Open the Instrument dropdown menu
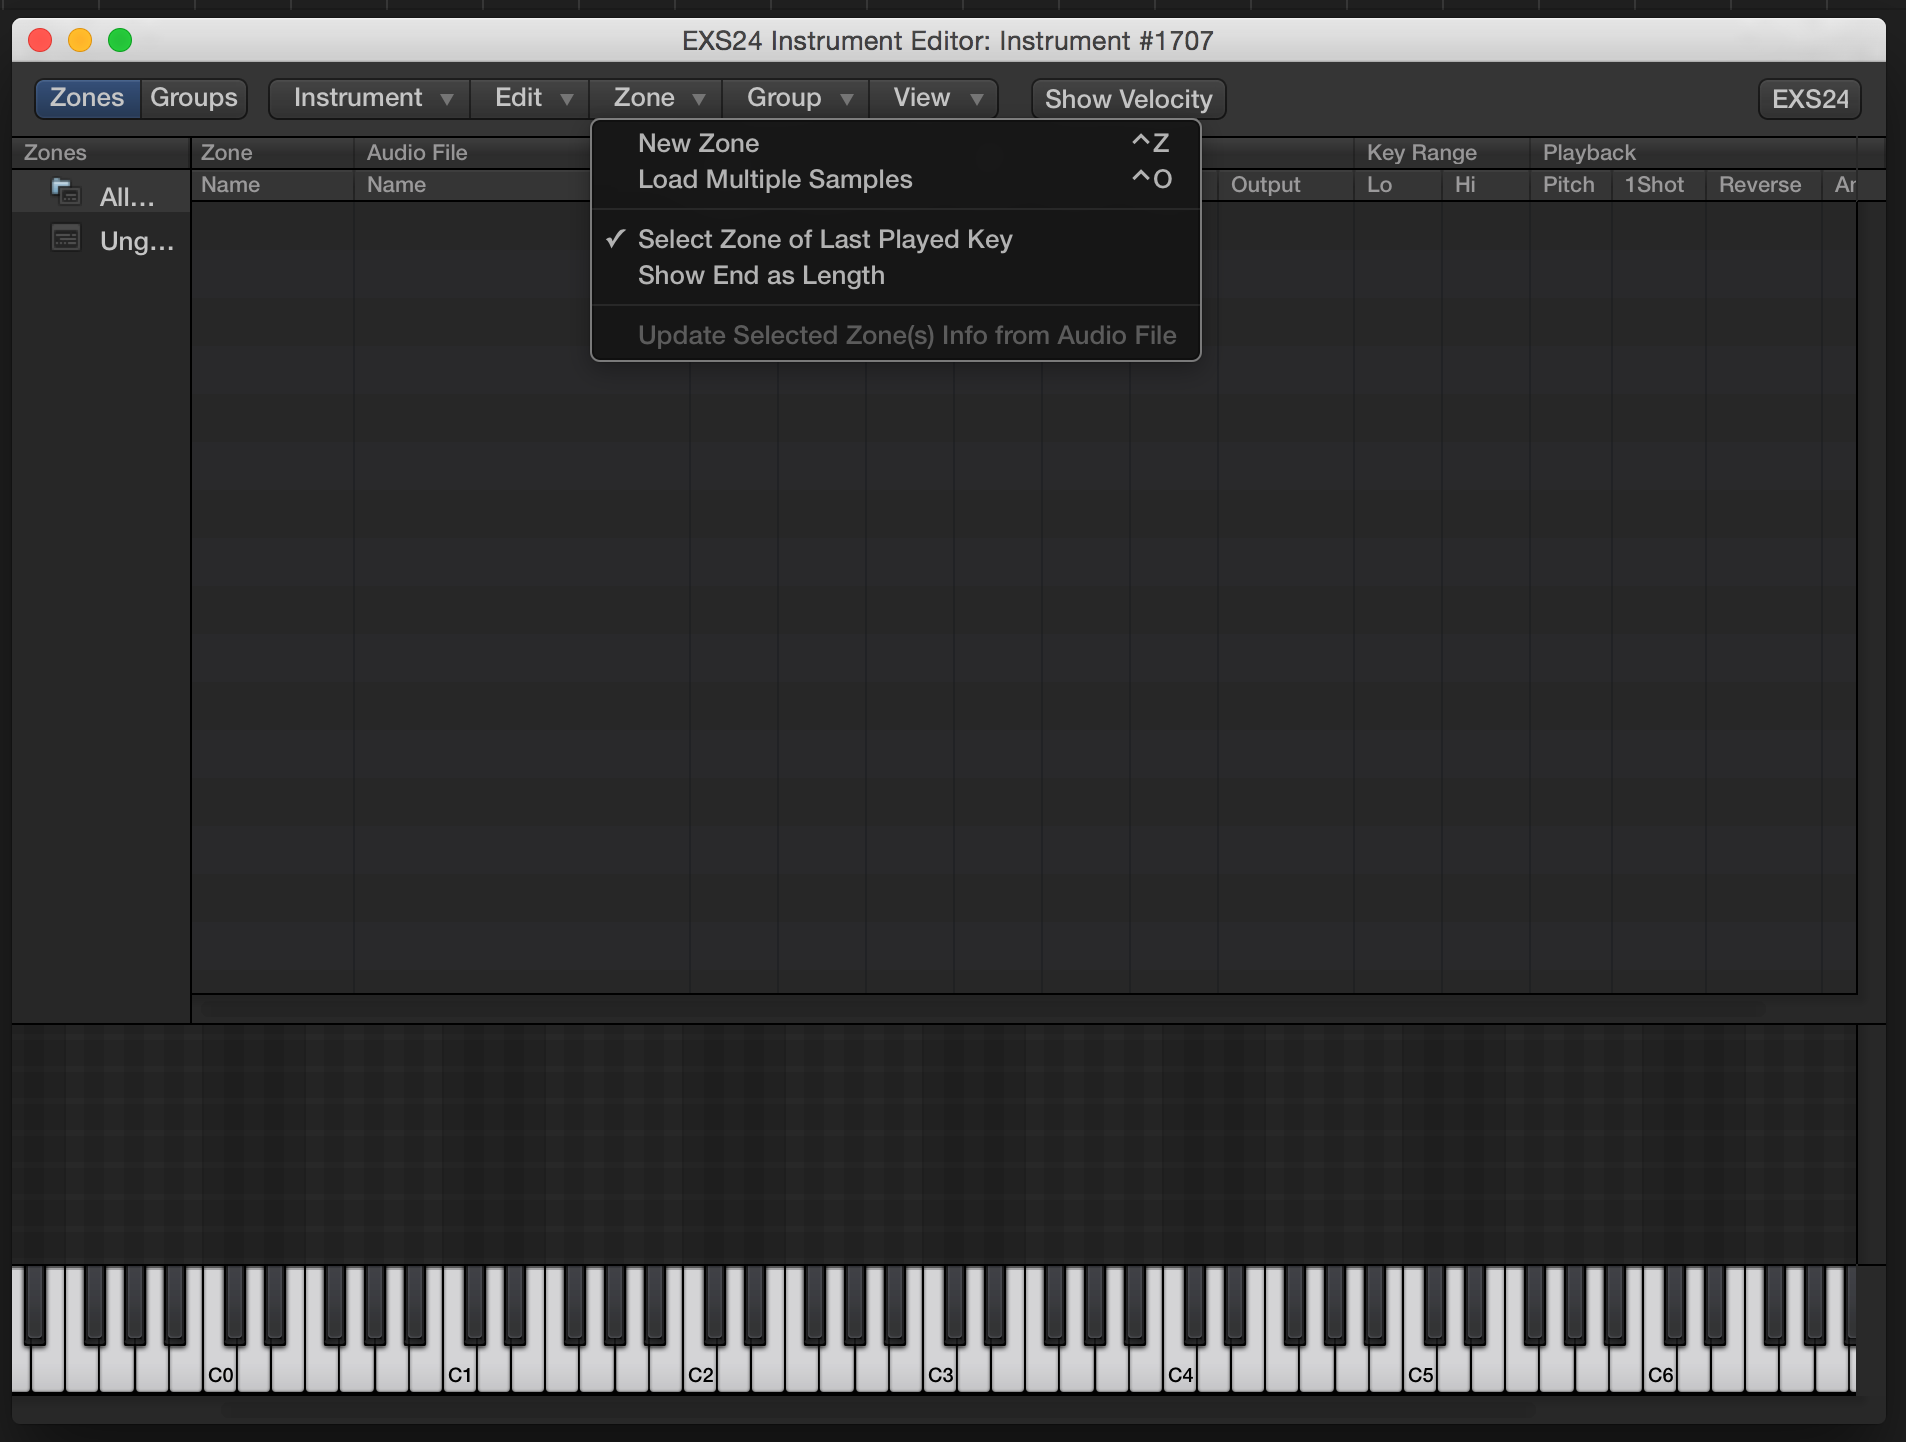 click(x=370, y=98)
